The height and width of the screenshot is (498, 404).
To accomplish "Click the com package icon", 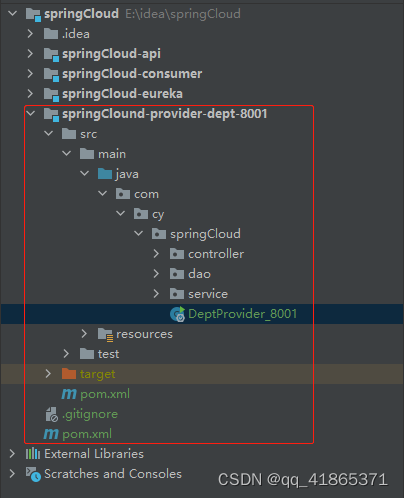I will tap(123, 194).
